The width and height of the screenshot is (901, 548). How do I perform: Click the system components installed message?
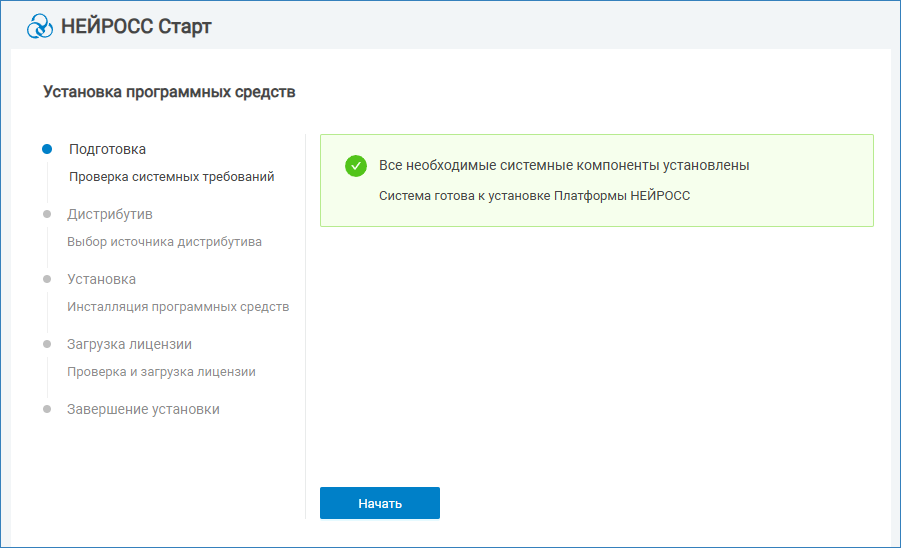tap(564, 165)
